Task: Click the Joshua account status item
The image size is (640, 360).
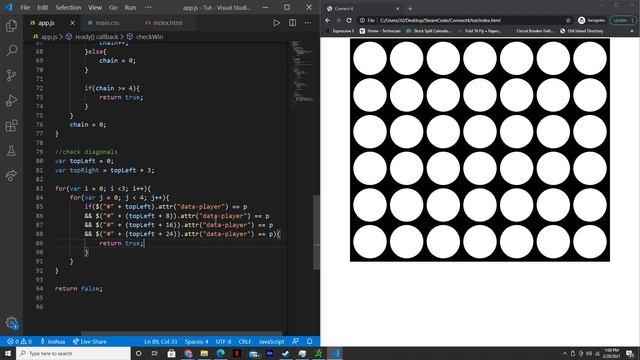Action: 53,341
